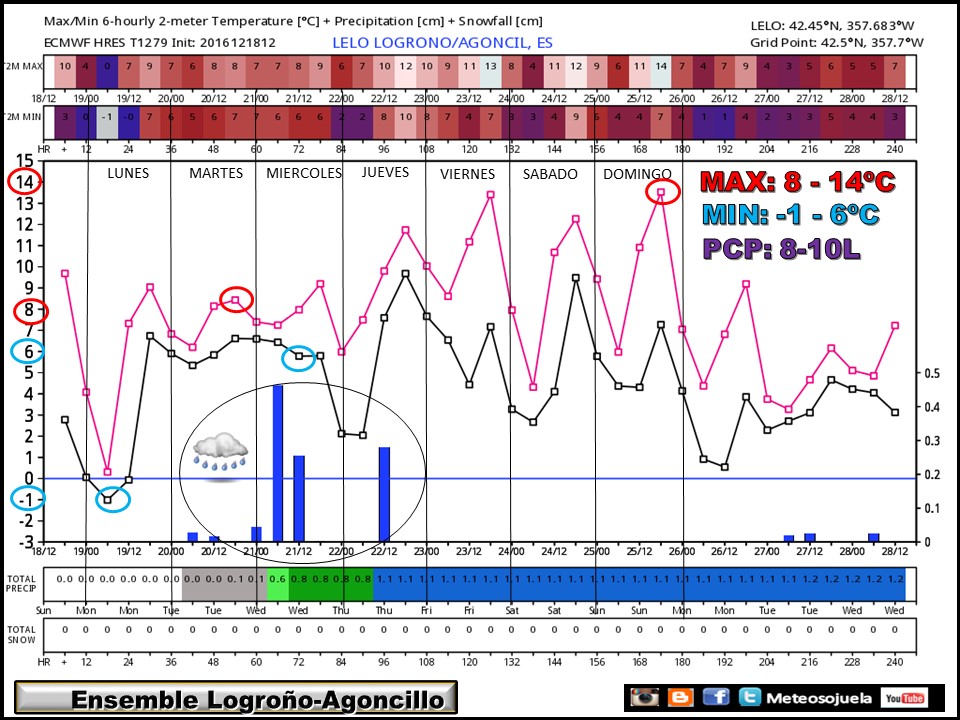Click the TOTAL SNOW row label
This screenshot has height=720, width=960.
pyautogui.click(x=21, y=635)
